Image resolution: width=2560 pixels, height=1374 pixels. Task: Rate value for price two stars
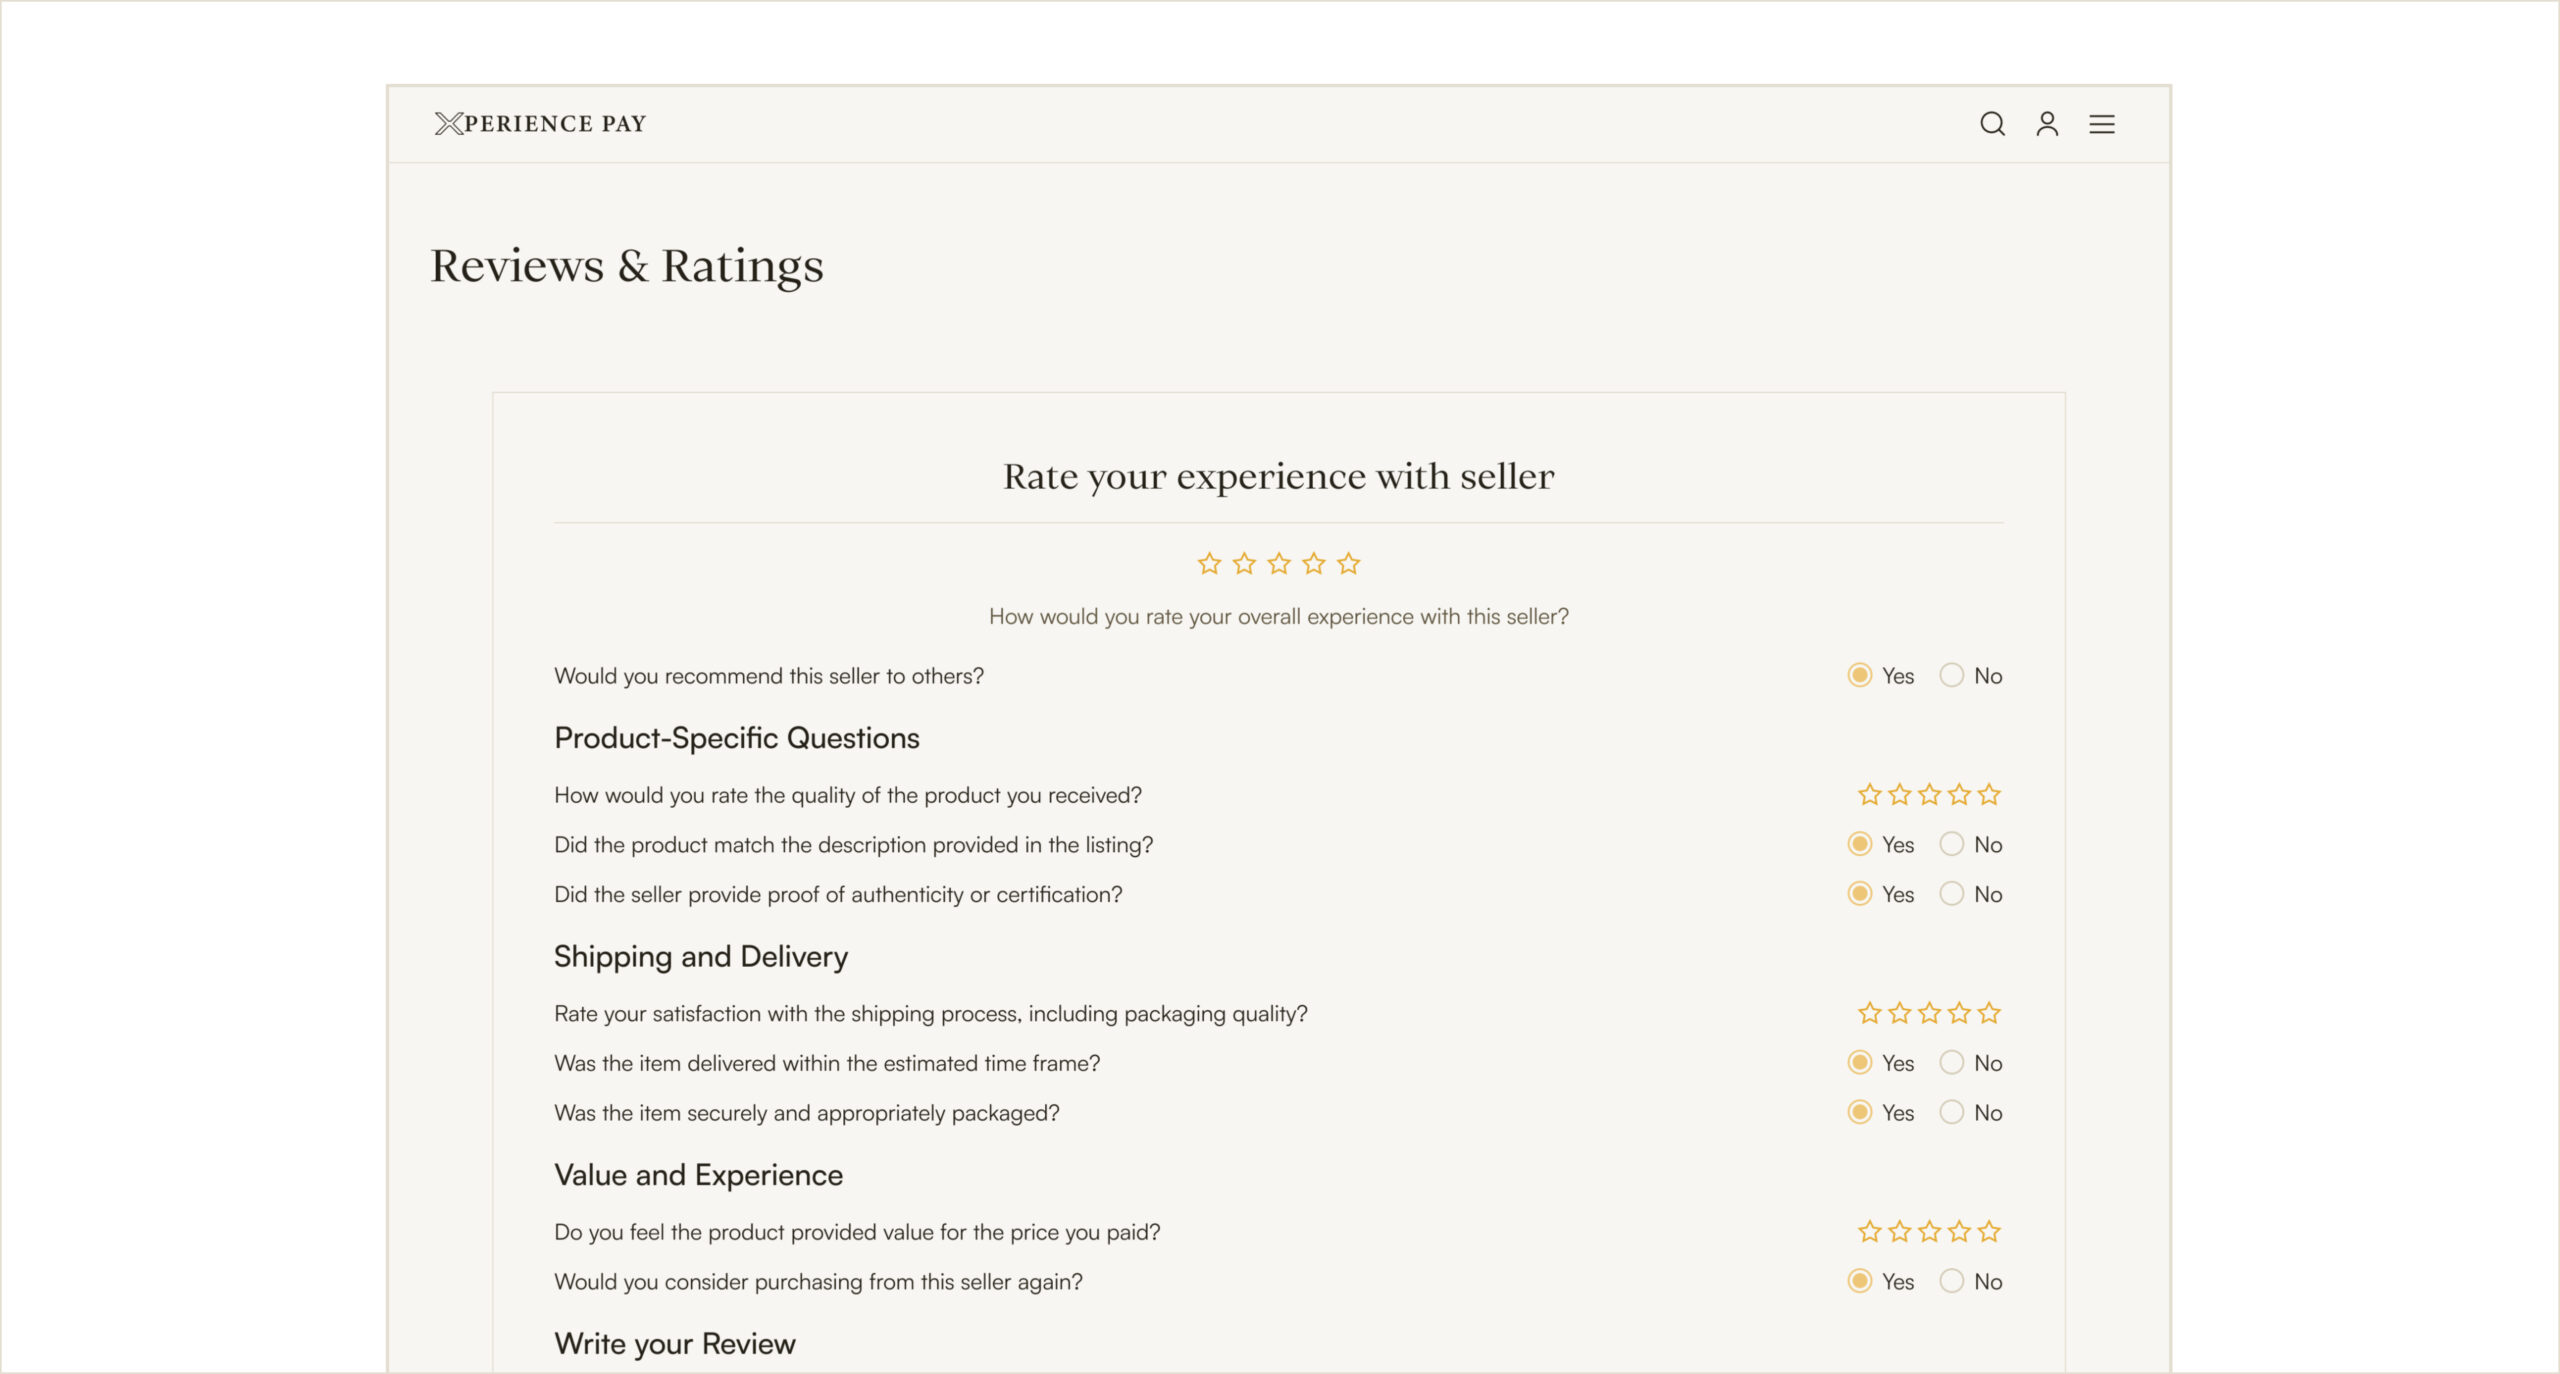(1899, 1232)
